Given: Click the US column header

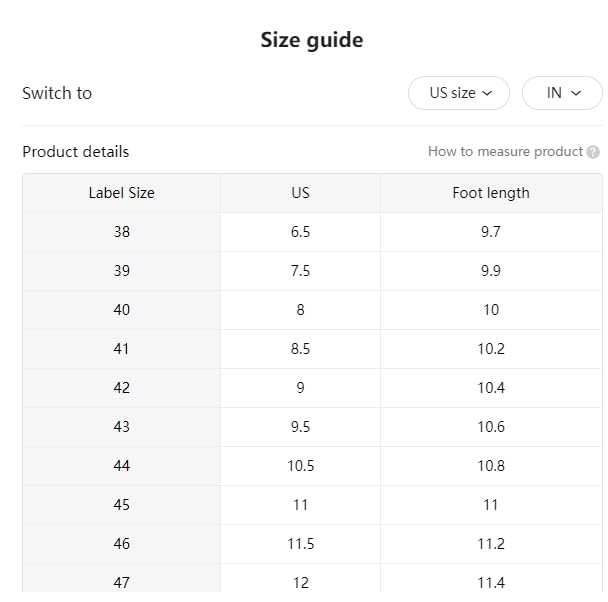Looking at the screenshot, I should (x=300, y=193).
